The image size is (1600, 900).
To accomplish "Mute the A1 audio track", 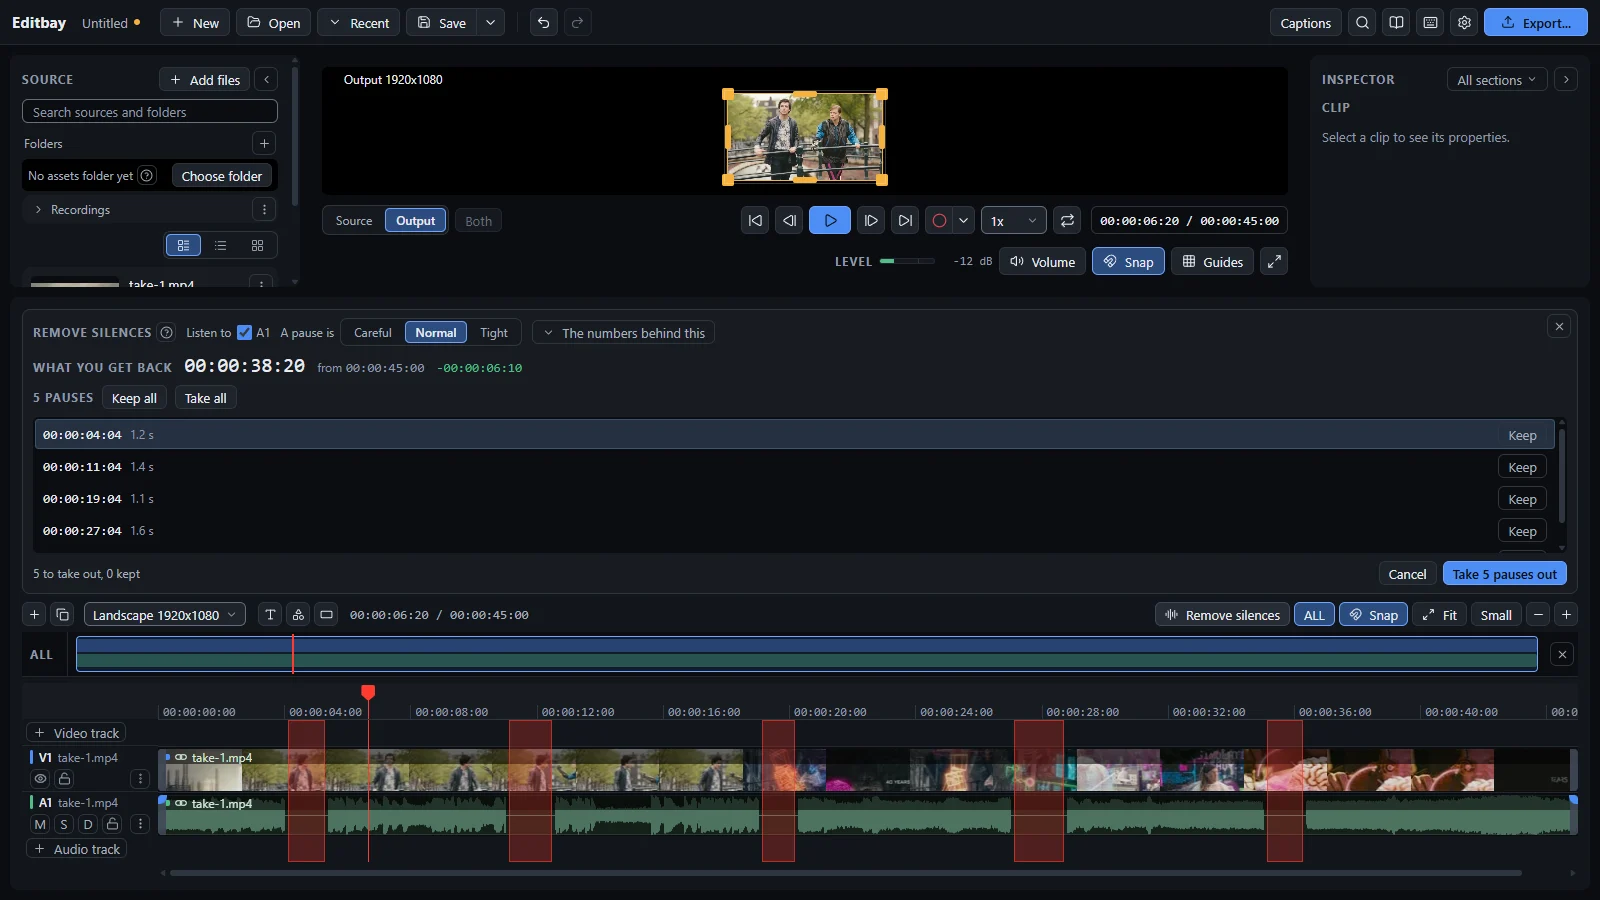I will [40, 825].
